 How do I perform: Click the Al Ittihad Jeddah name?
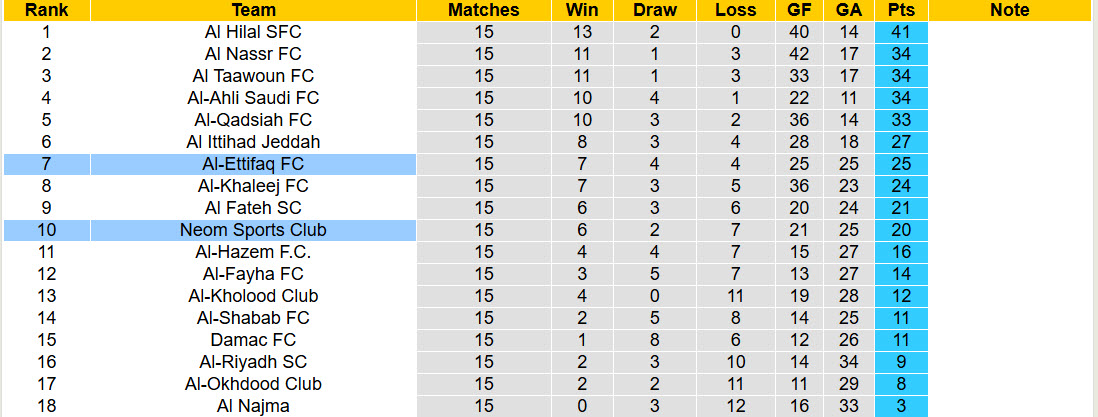(253, 142)
